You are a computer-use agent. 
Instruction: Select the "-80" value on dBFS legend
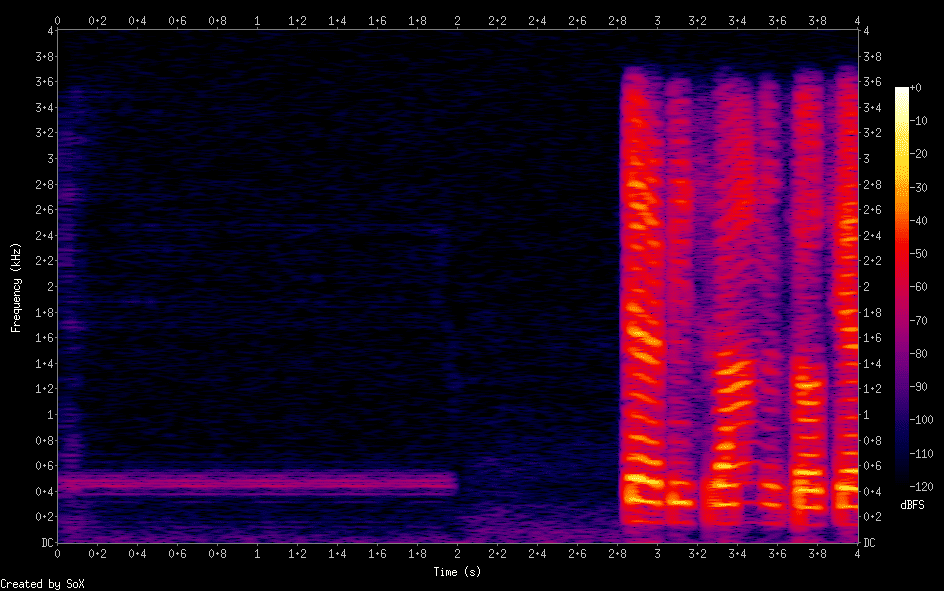click(919, 354)
